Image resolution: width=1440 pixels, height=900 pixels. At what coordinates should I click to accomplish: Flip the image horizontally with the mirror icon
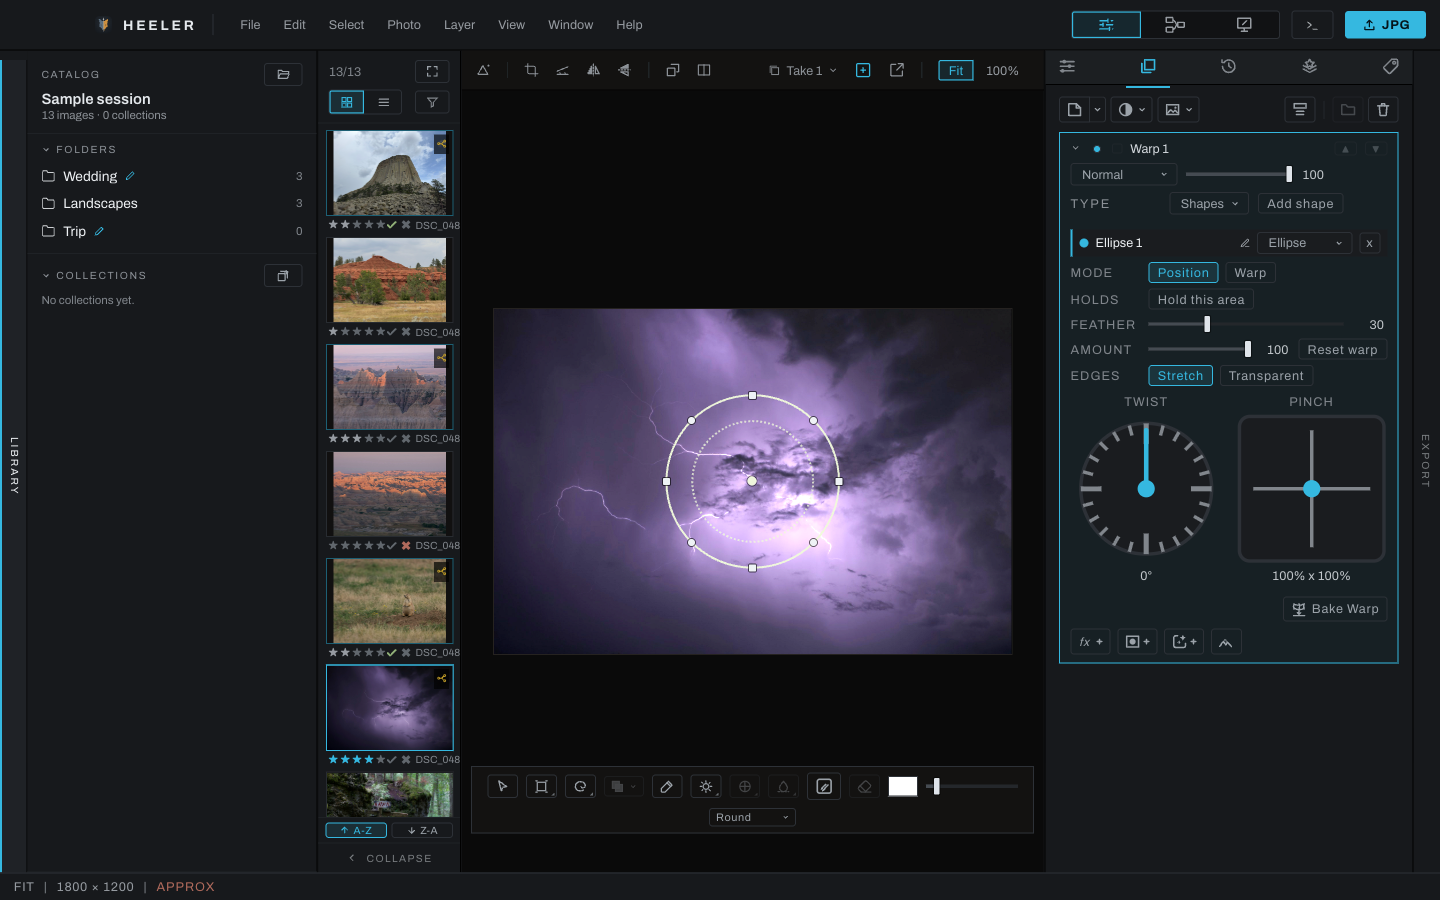tap(593, 70)
